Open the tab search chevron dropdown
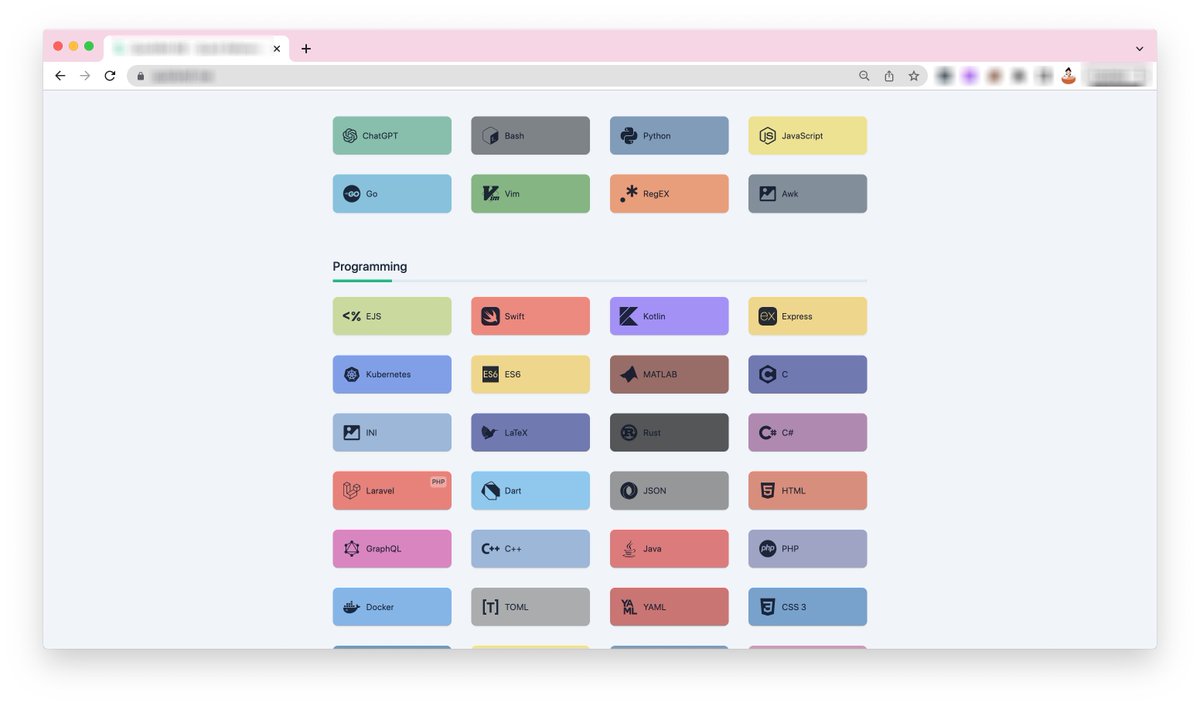 (x=1139, y=49)
